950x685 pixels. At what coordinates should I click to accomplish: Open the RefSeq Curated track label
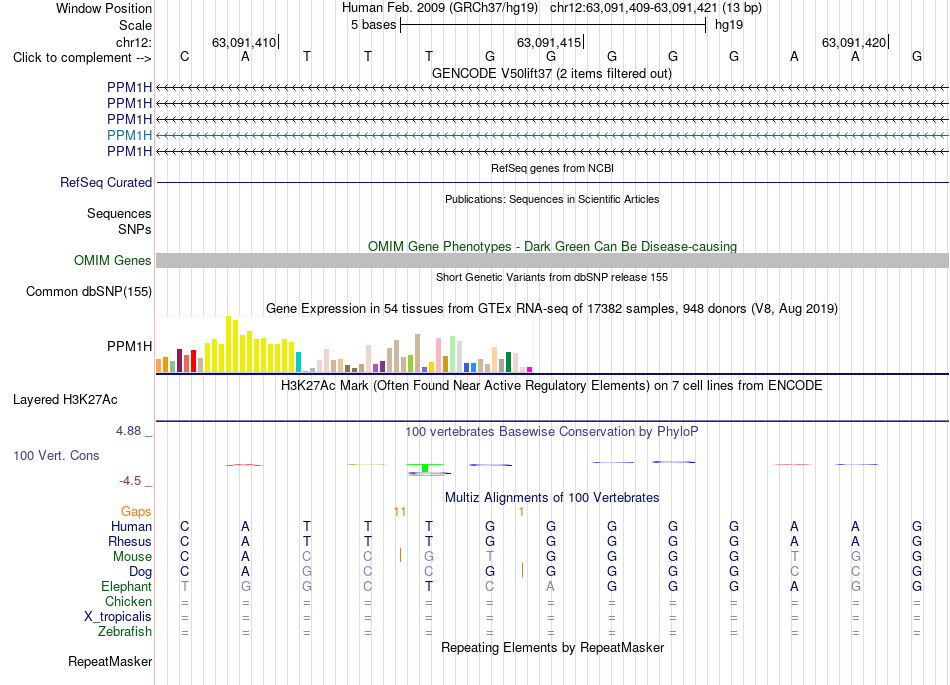(105, 182)
